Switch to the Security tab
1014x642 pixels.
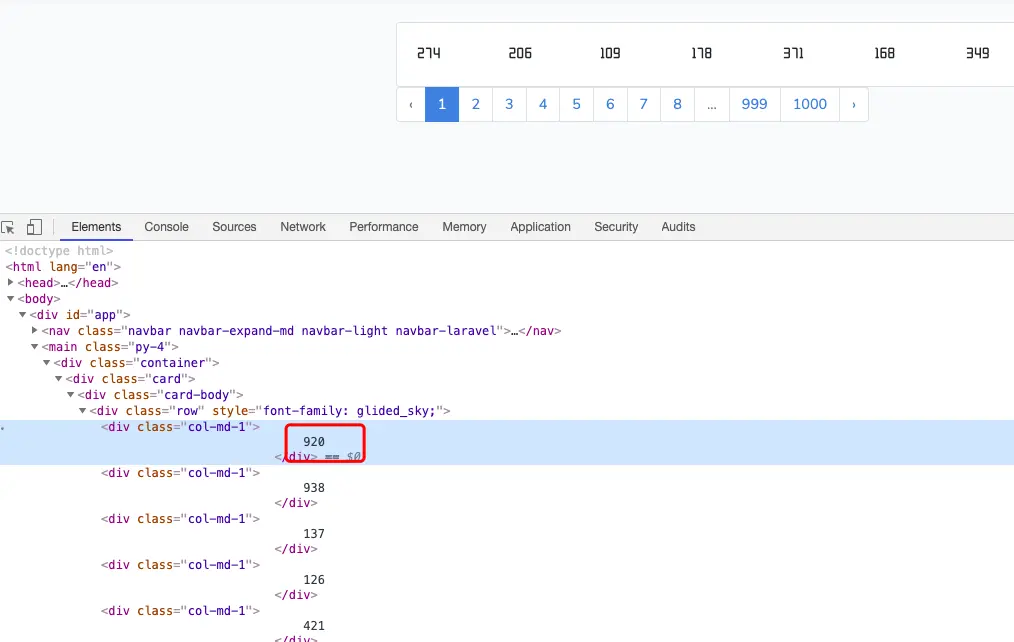(x=616, y=227)
